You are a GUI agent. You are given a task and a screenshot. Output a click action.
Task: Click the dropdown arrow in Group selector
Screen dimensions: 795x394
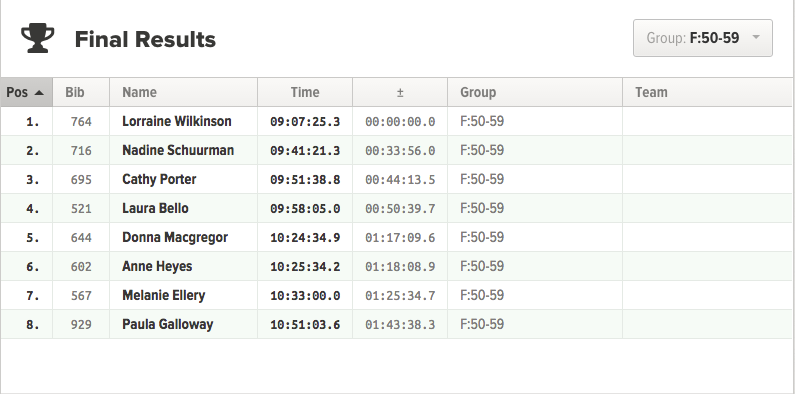pyautogui.click(x=756, y=37)
